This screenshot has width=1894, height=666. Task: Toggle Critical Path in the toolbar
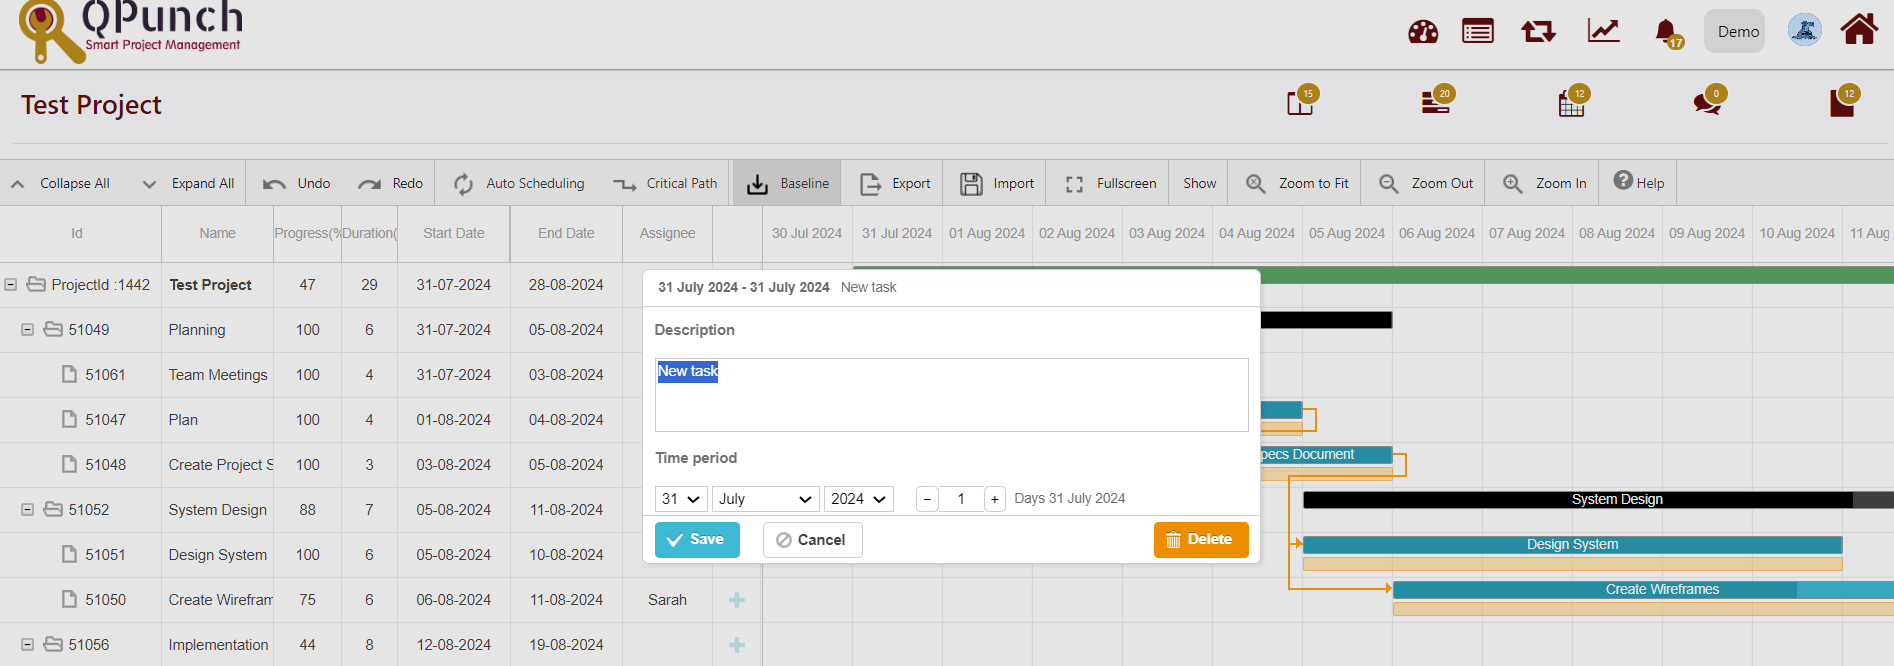tap(665, 184)
